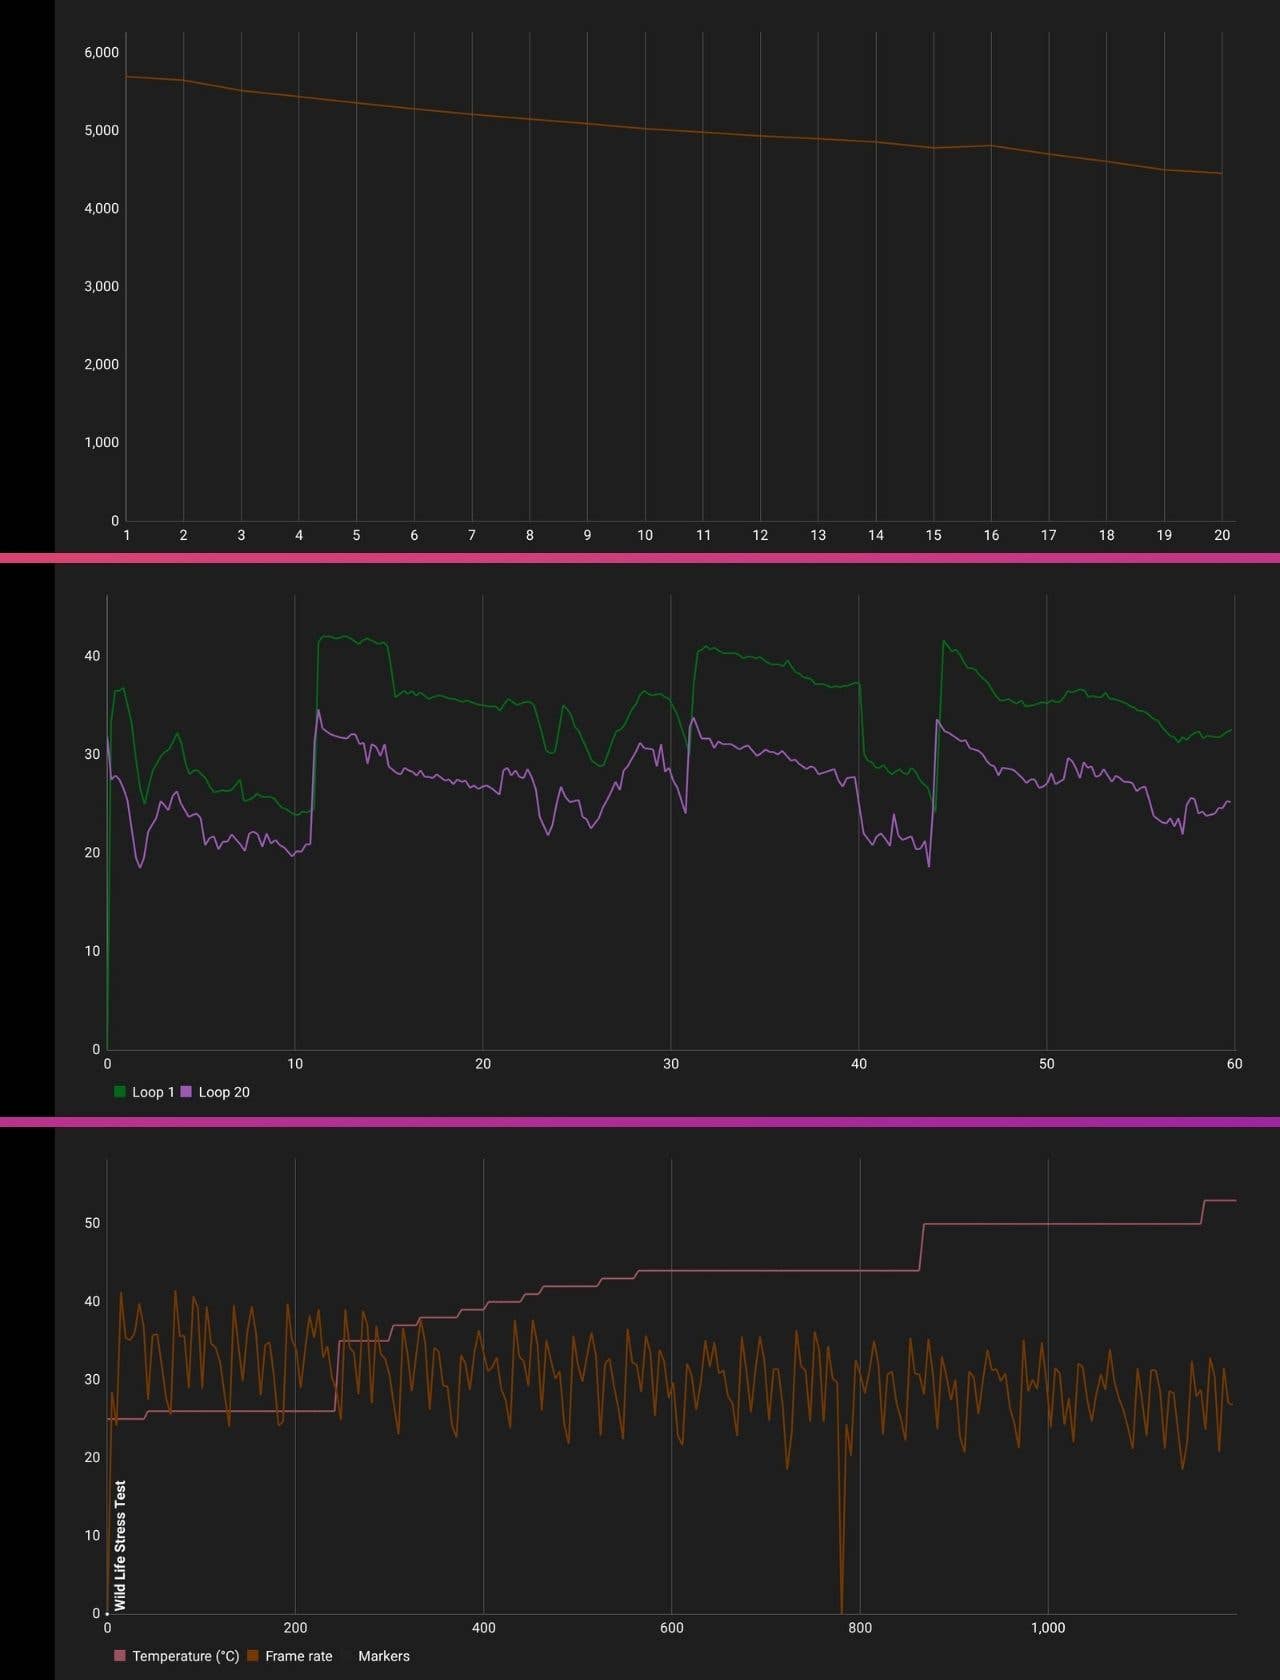Click the orange Frame rate legend swatch
This screenshot has height=1680, width=1280.
(253, 1656)
